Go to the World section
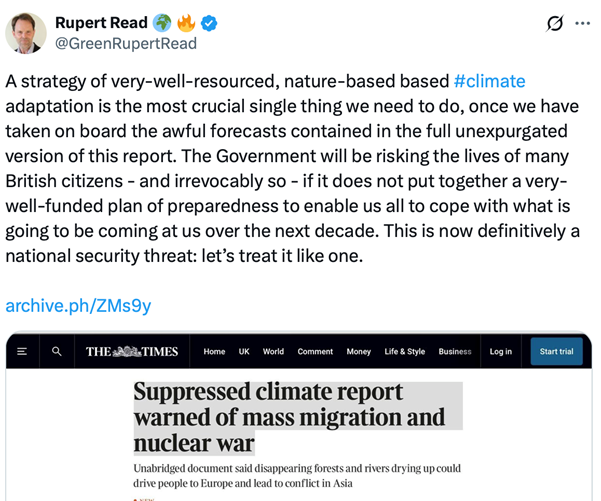This screenshot has height=501, width=601. point(273,352)
